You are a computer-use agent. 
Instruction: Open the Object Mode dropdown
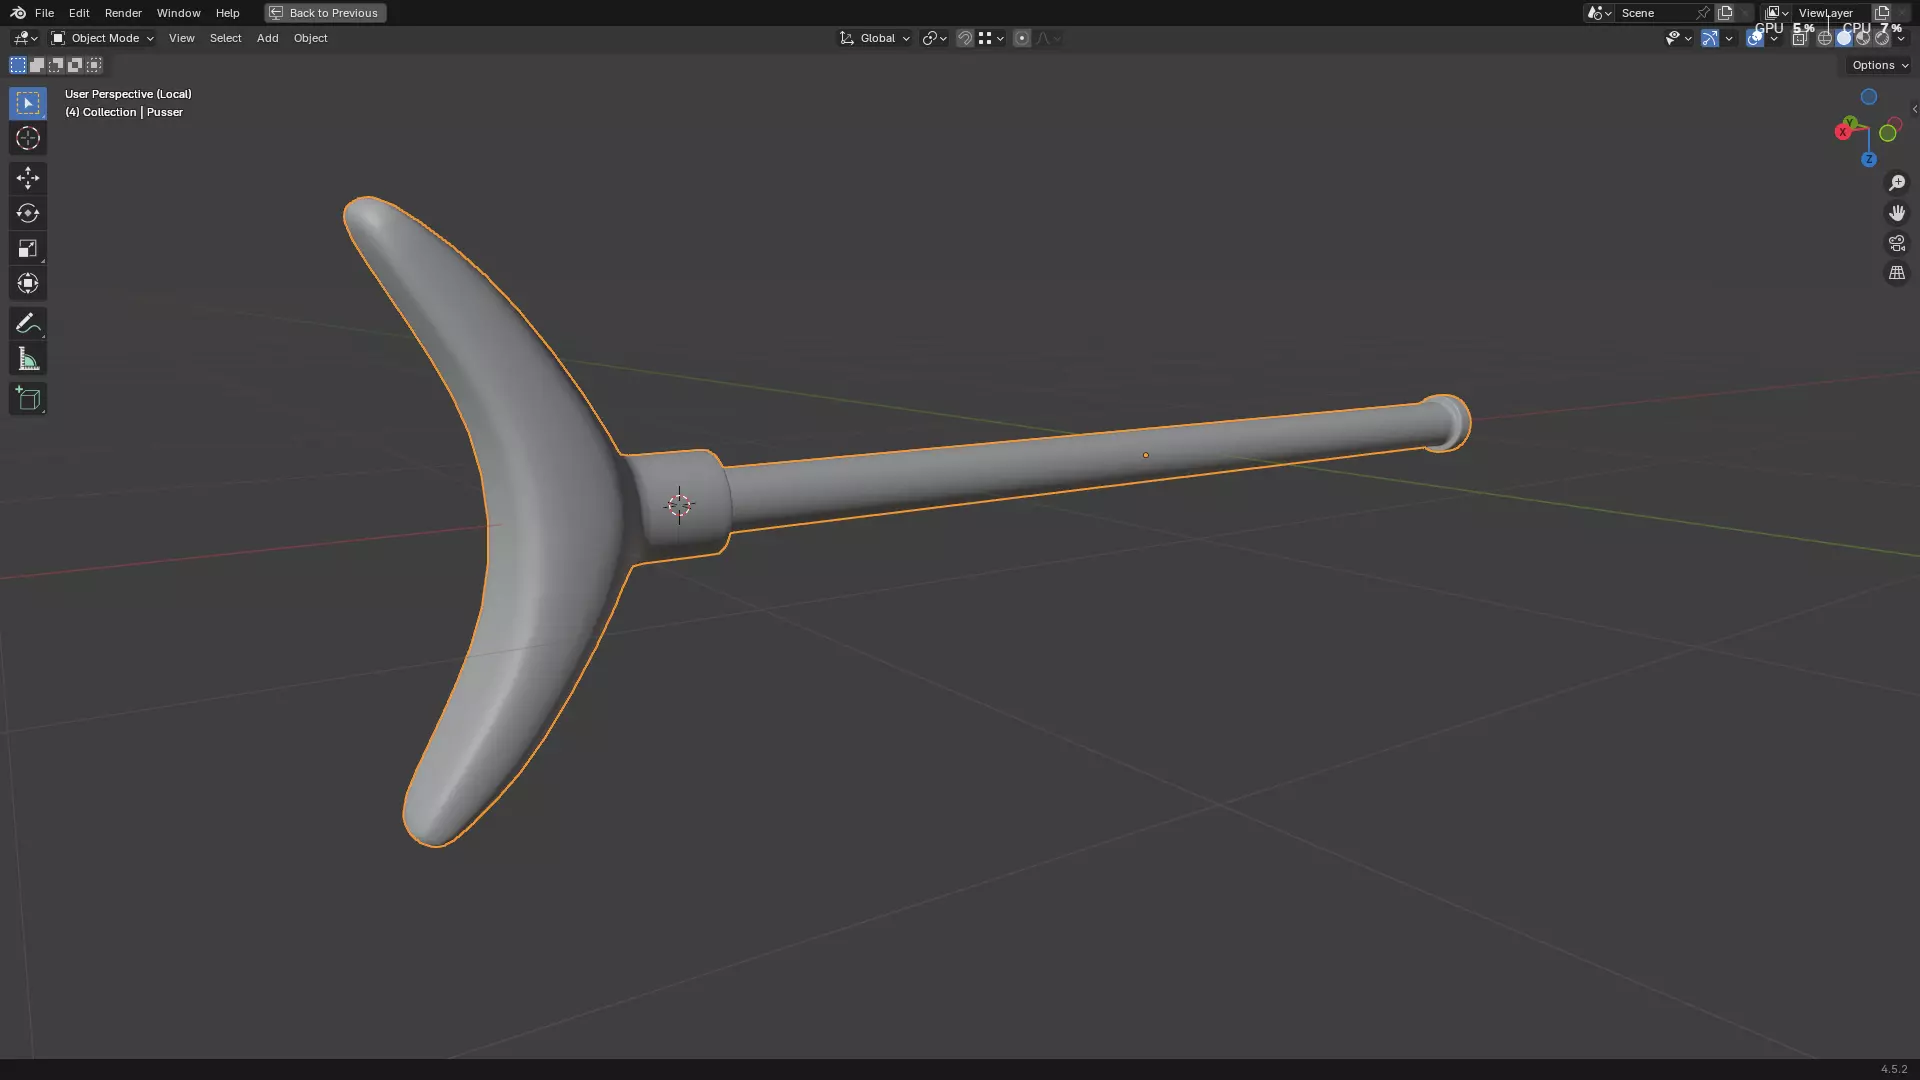(102, 38)
